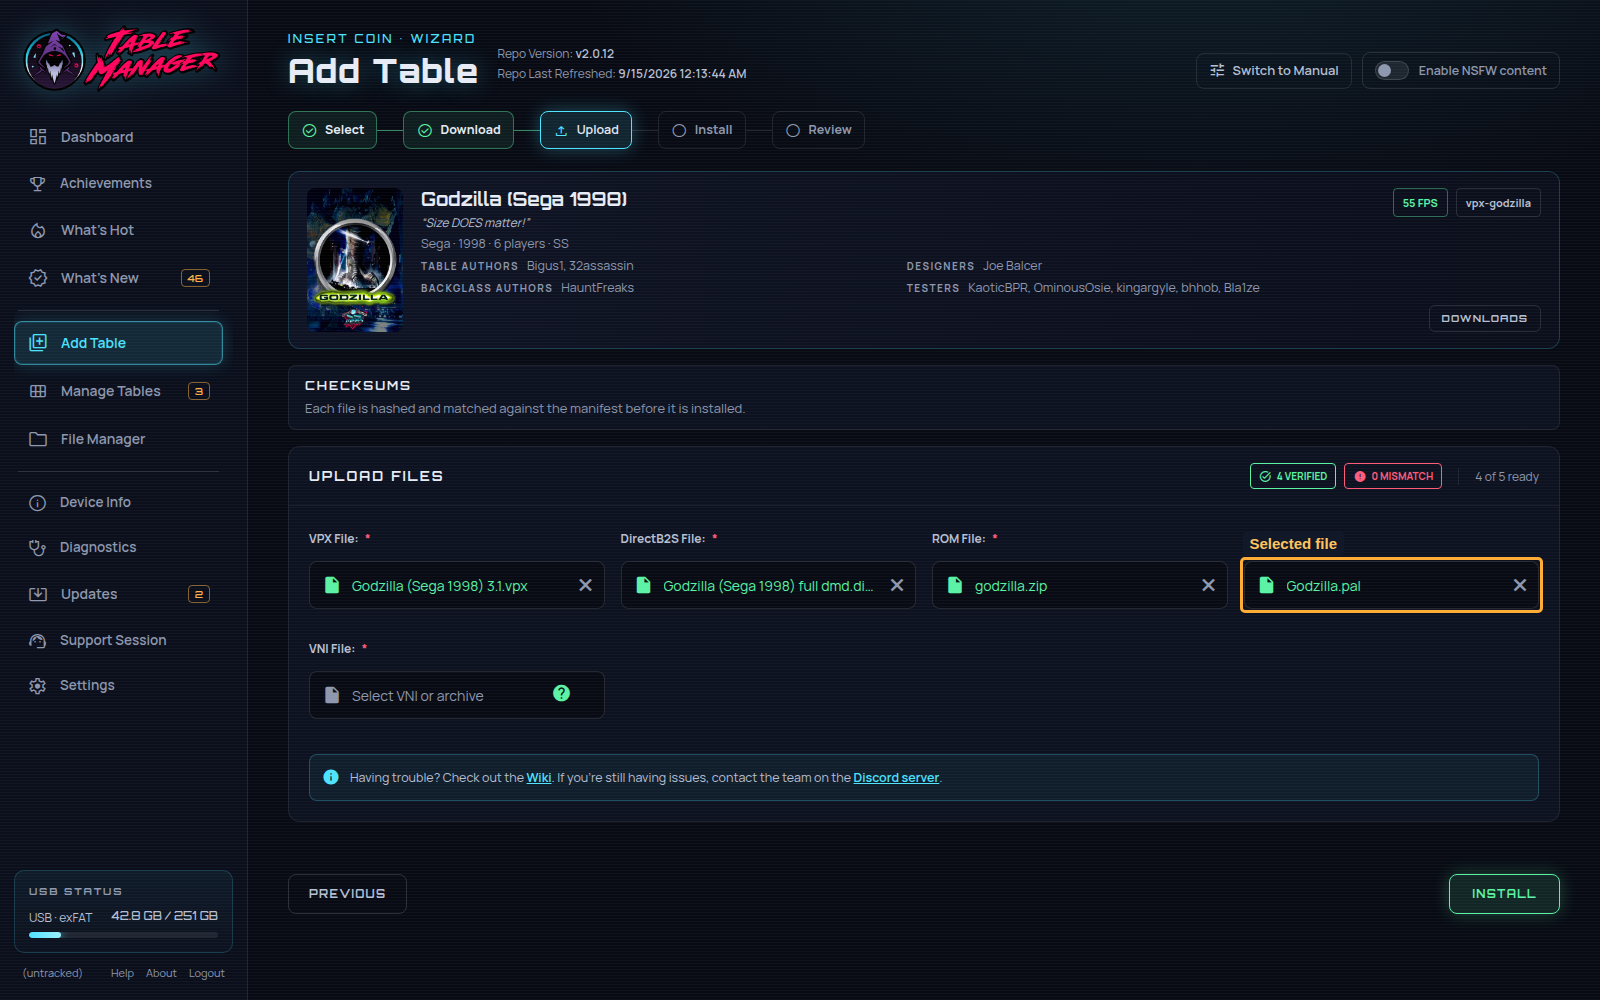Screen dimensions: 1600x1000
Task: Remove the godzilla.zip ROM file
Action: click(1208, 585)
